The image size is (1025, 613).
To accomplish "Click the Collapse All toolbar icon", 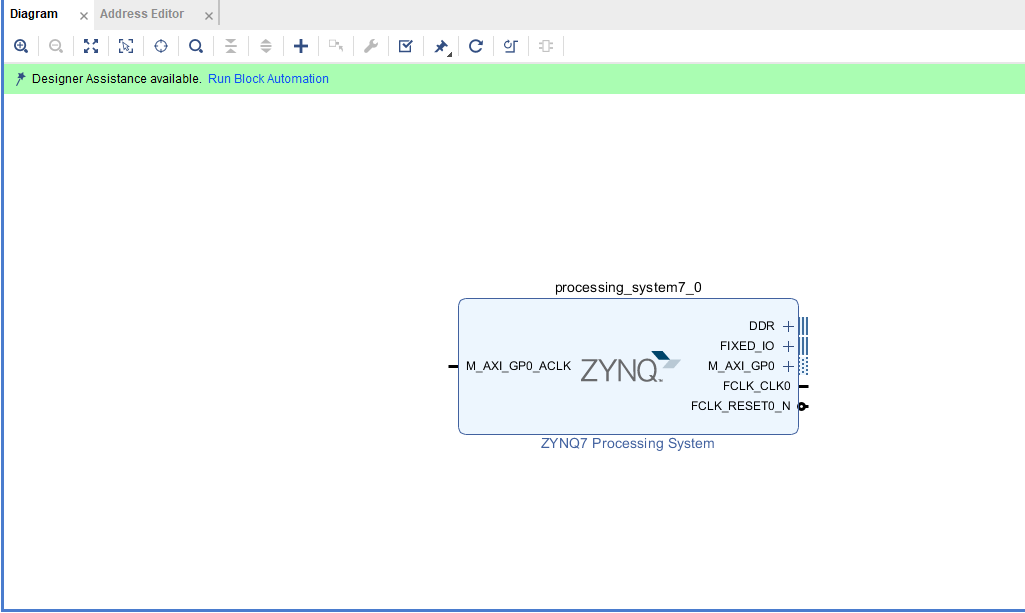I will (231, 46).
